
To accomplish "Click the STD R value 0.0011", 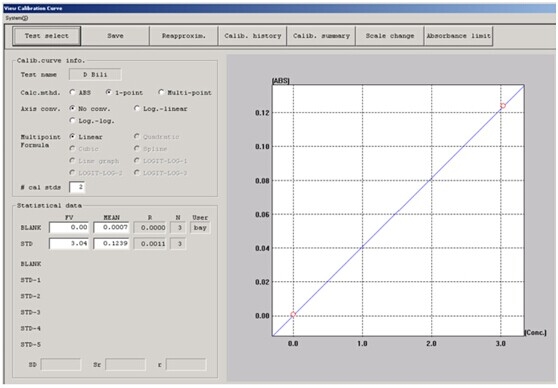I will (150, 243).
